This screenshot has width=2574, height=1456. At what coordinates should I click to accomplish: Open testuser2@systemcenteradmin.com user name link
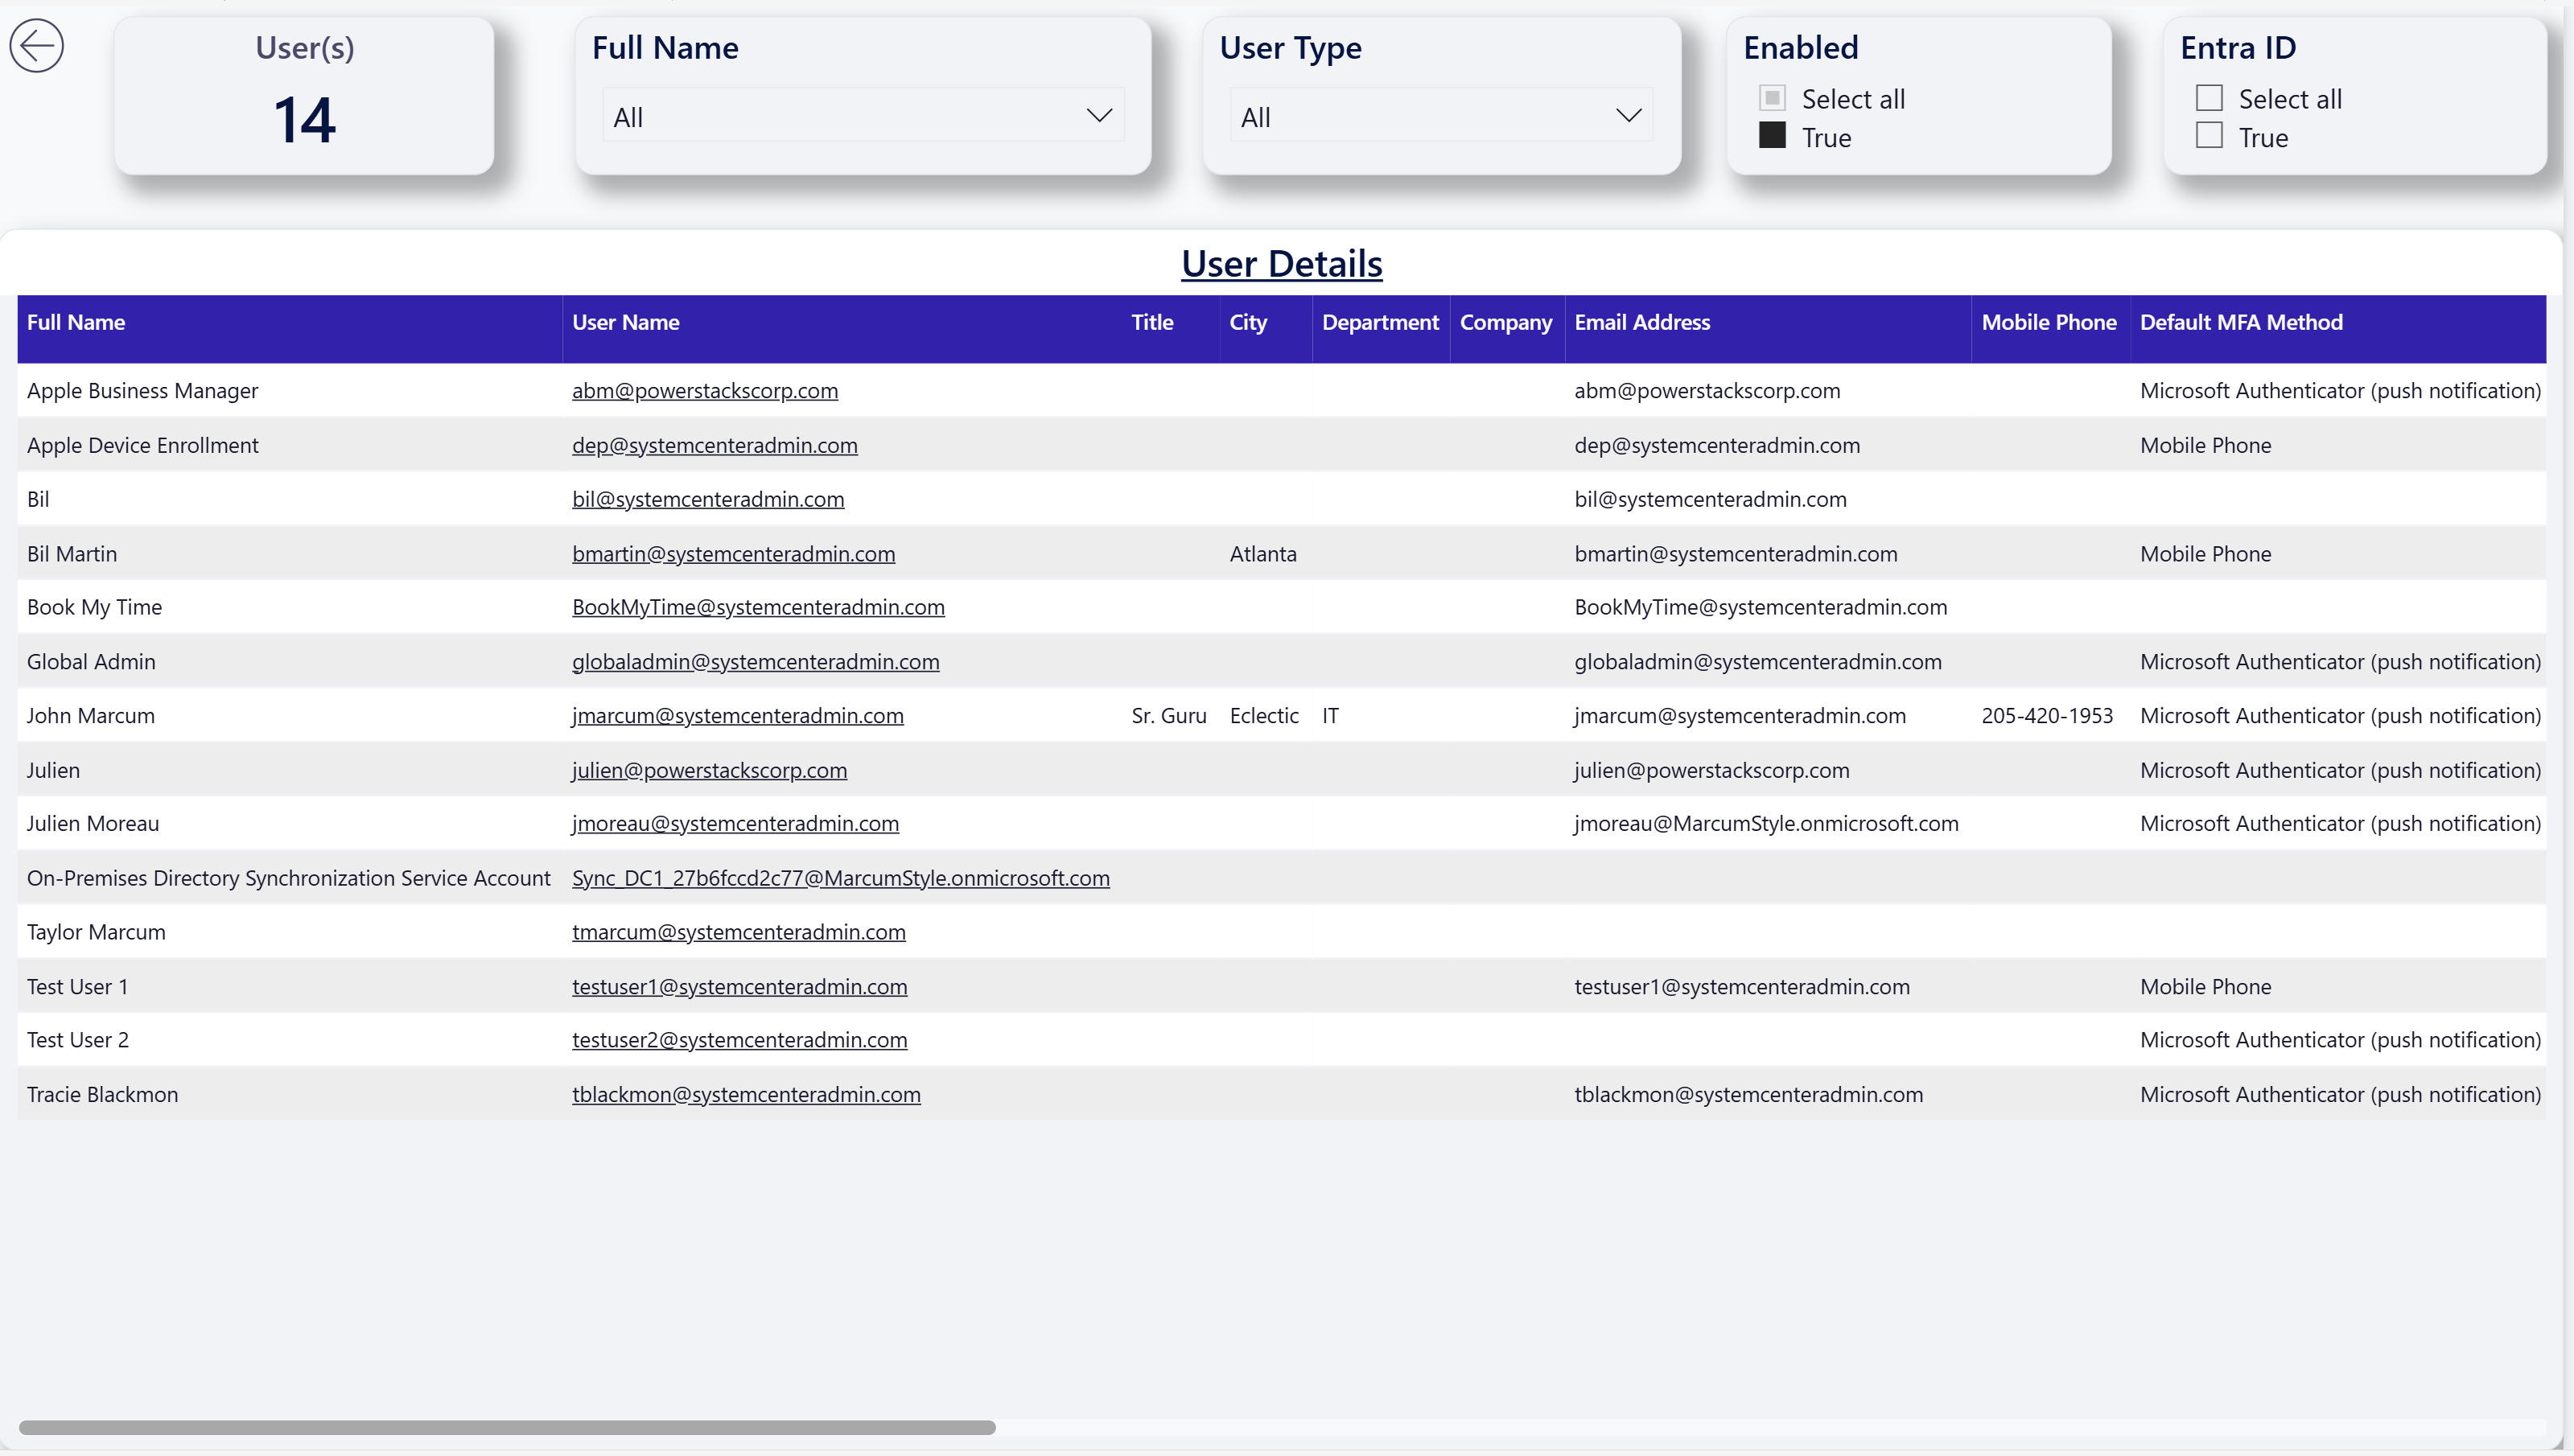tap(739, 1040)
